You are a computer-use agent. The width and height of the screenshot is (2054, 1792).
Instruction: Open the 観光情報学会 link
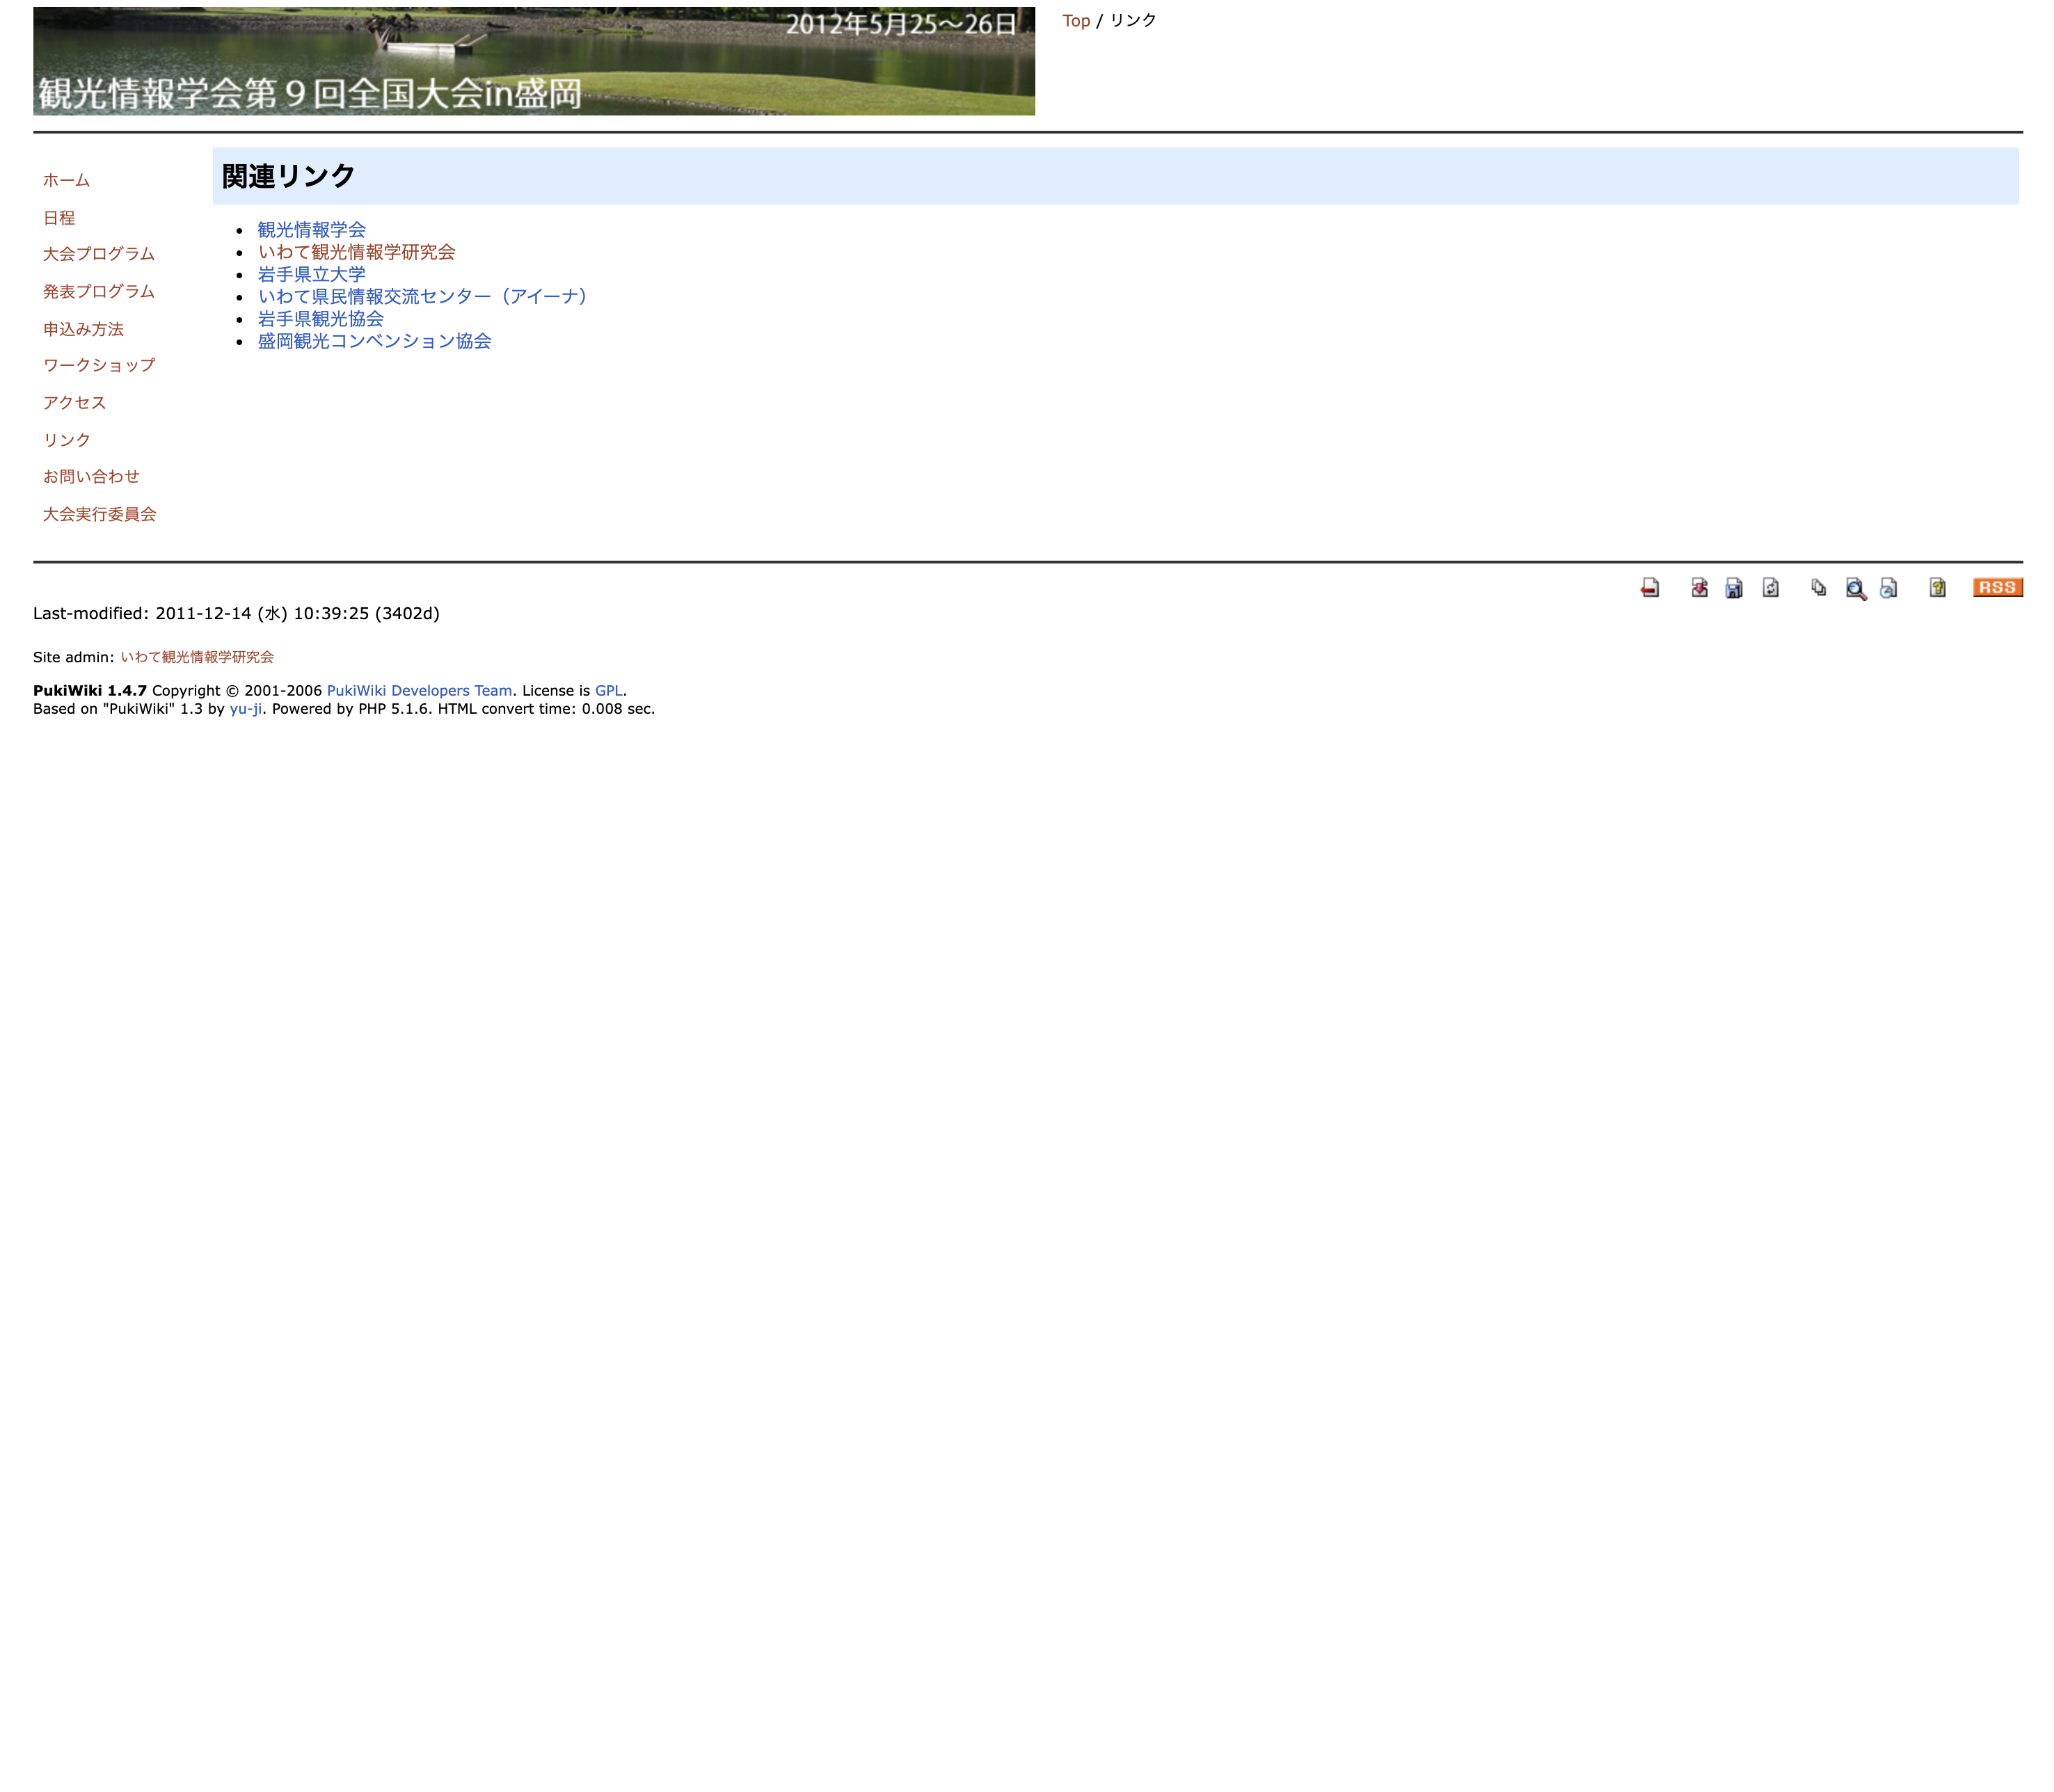click(x=312, y=230)
